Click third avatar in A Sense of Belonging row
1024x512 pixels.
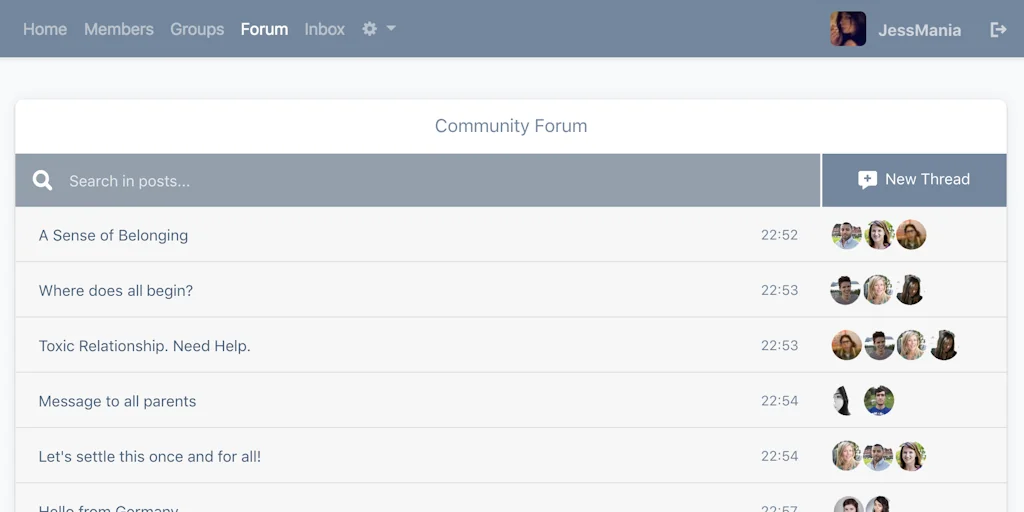[911, 235]
